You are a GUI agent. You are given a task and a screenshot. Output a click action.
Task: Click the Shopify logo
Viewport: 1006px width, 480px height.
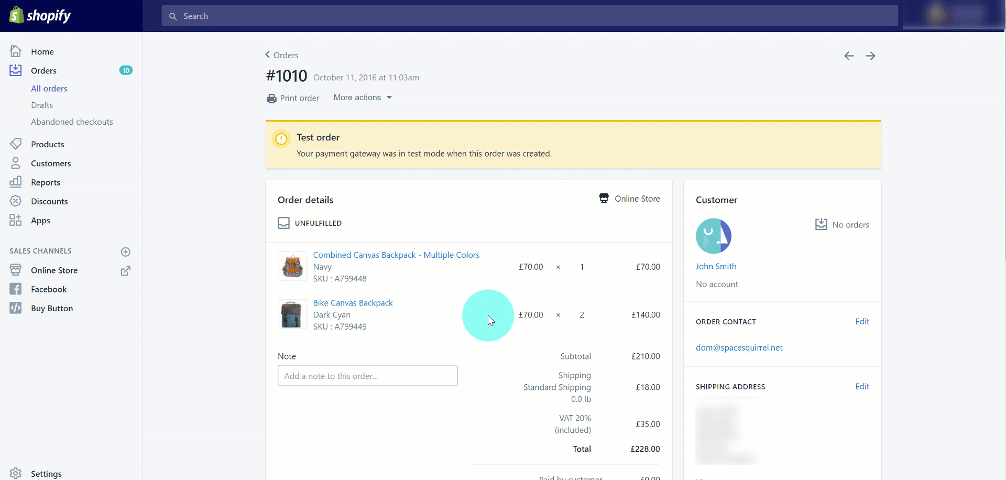click(40, 15)
